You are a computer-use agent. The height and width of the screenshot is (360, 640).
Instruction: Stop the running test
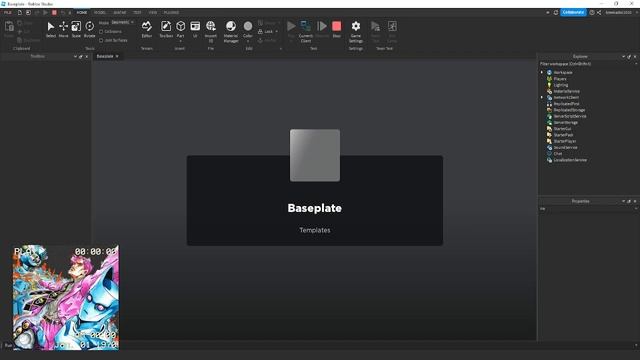336,29
